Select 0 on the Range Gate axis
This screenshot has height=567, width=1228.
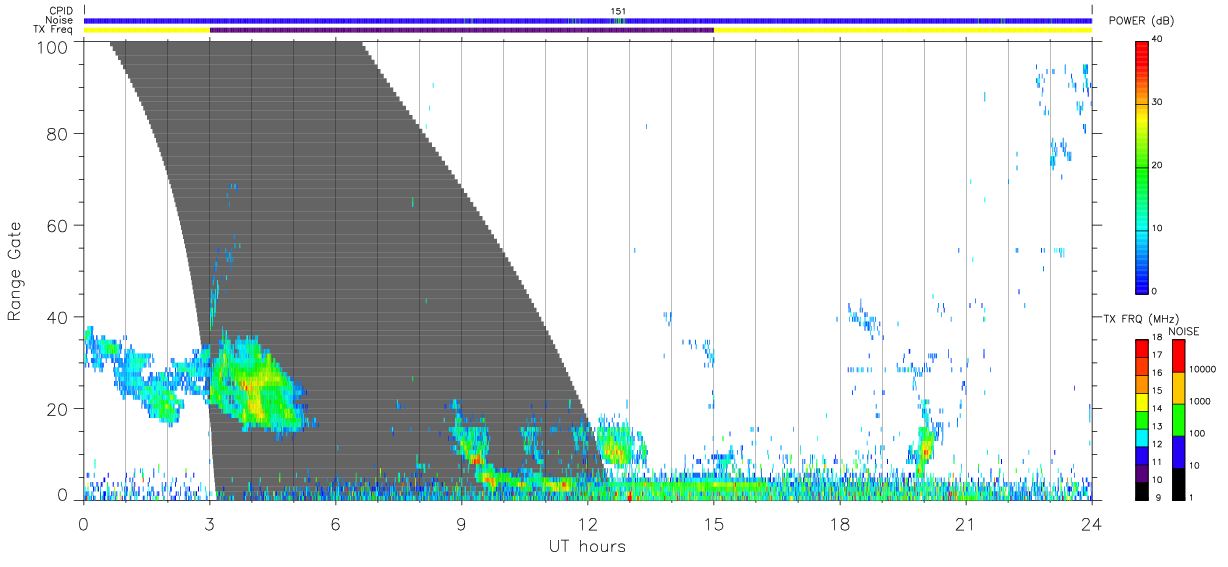click(63, 495)
